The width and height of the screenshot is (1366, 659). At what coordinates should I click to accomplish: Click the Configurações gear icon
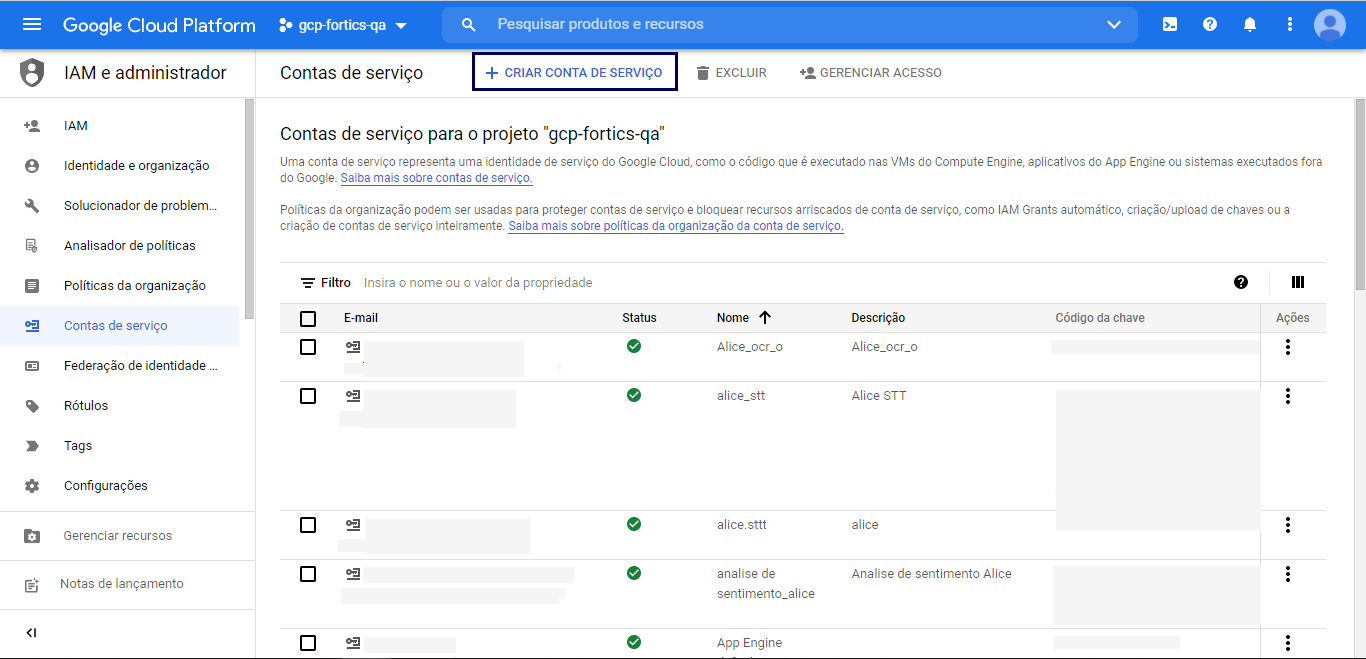32,486
